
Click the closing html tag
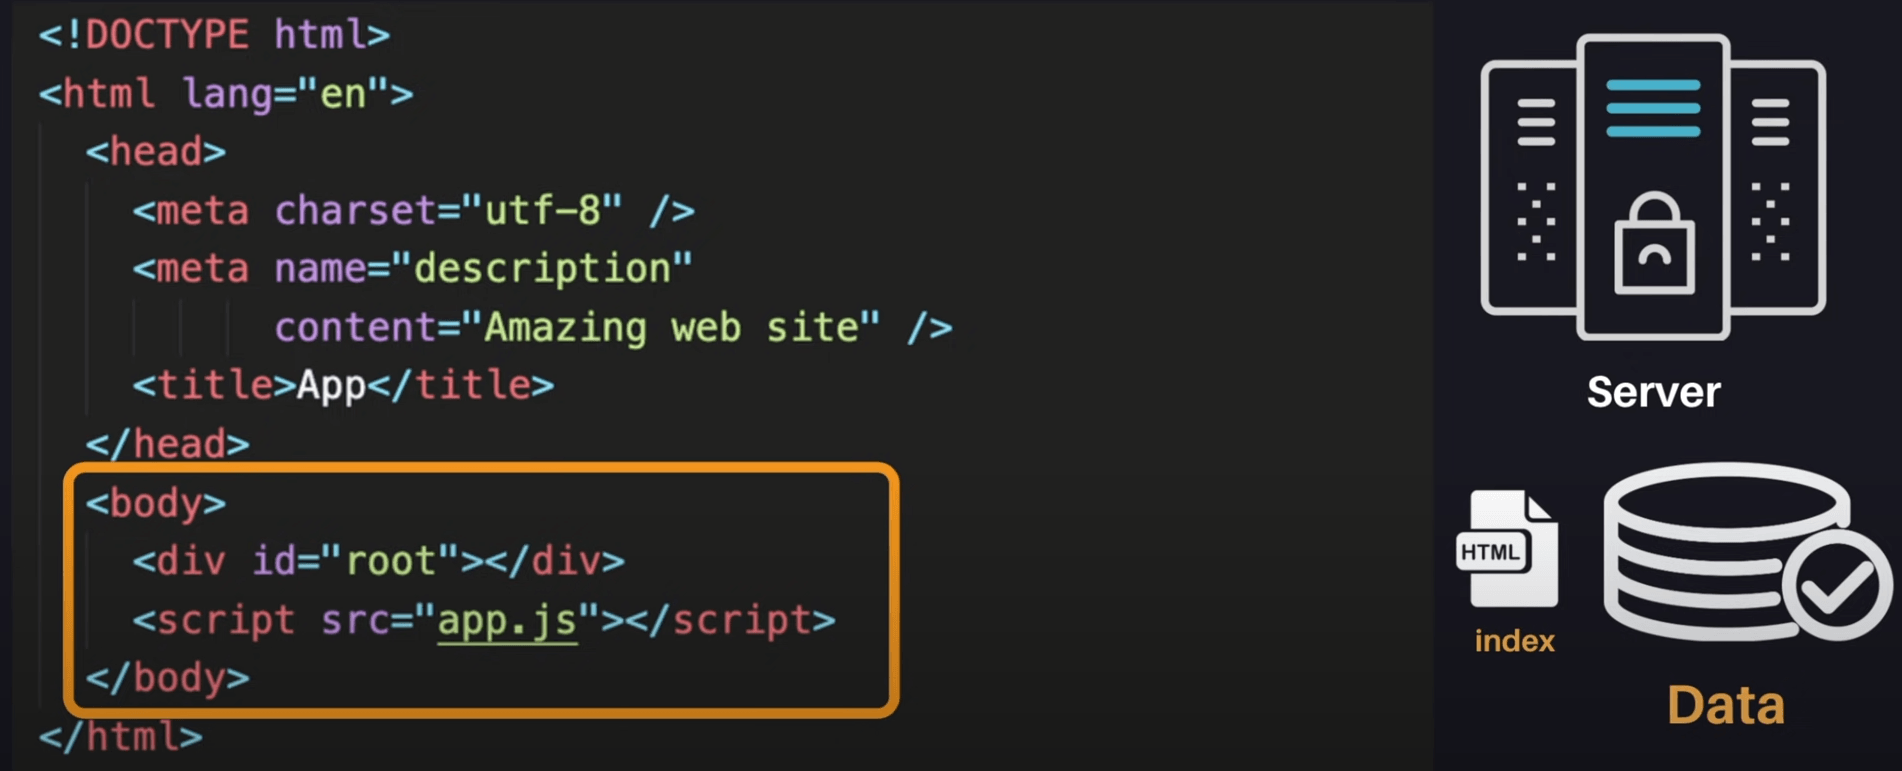click(121, 738)
